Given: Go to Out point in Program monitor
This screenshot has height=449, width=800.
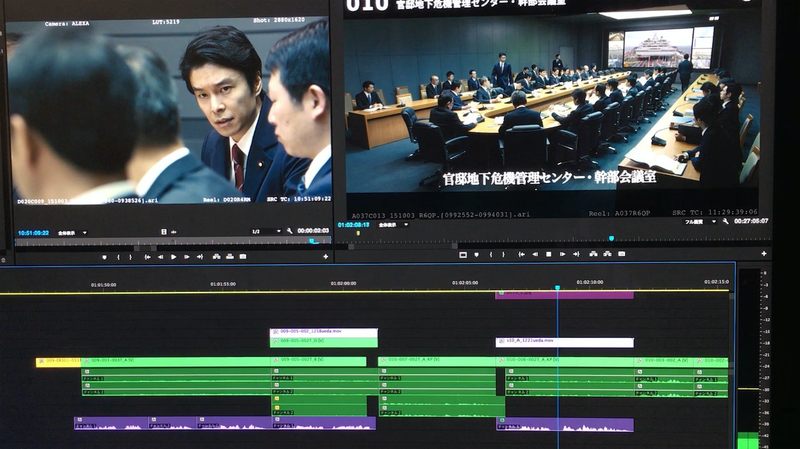Looking at the screenshot, I should 576,254.
